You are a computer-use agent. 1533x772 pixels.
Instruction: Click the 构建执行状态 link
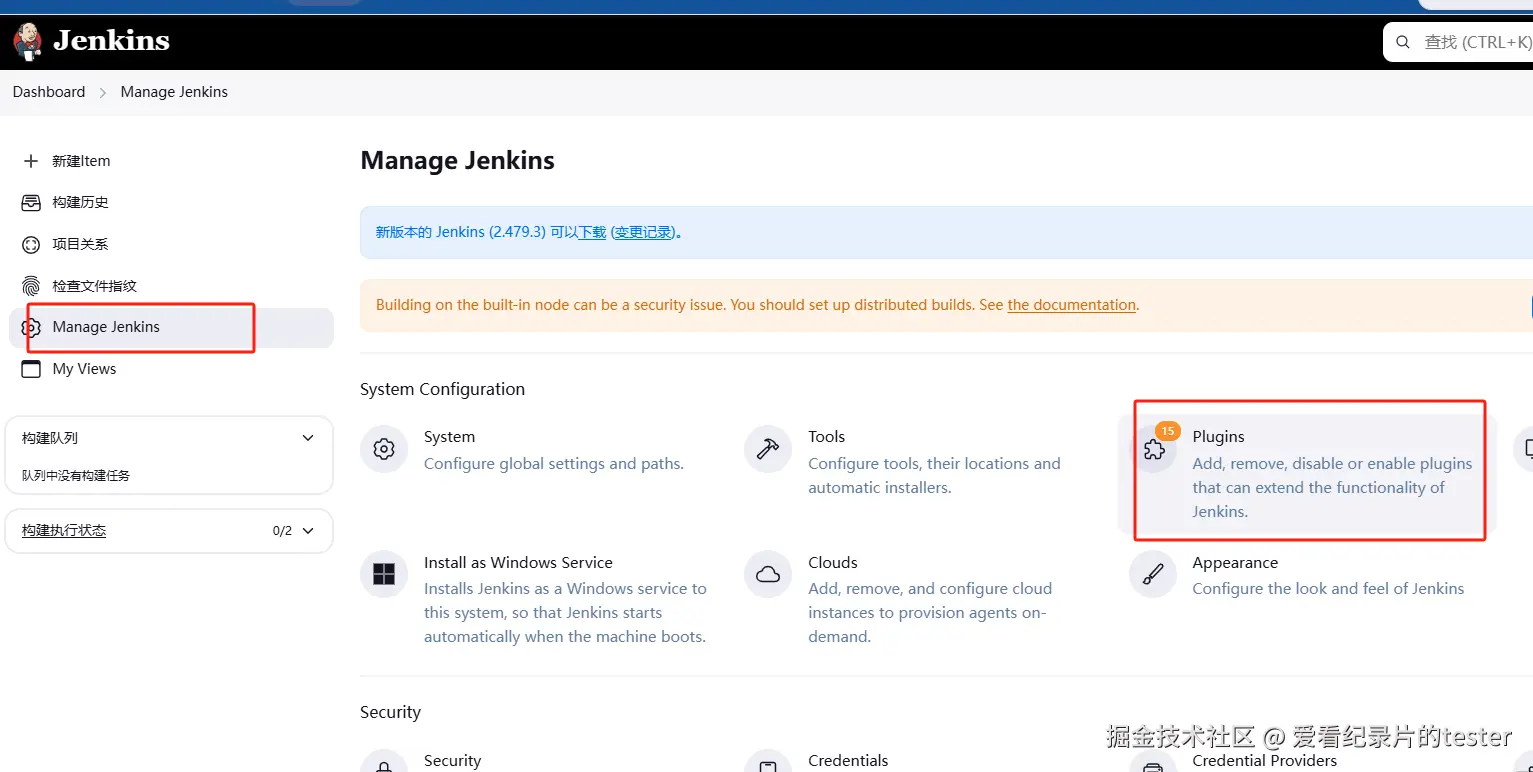[64, 531]
